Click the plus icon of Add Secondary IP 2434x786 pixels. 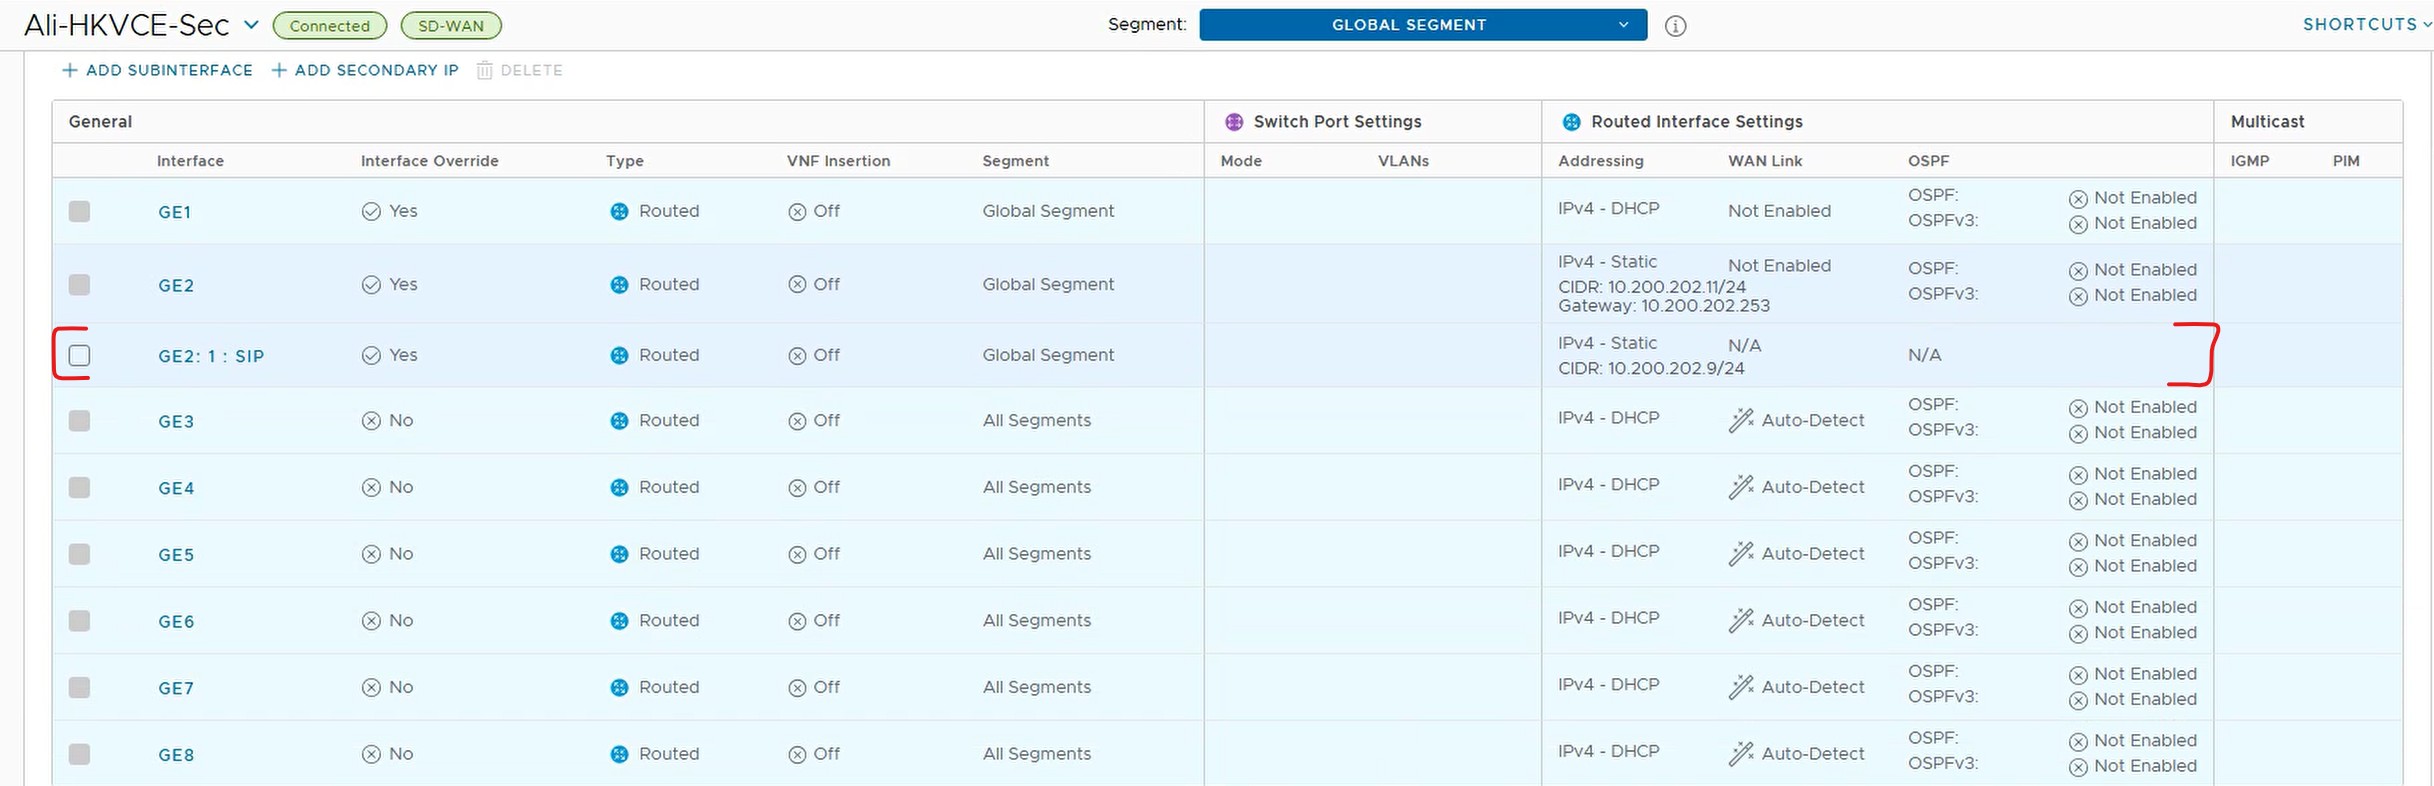(279, 70)
